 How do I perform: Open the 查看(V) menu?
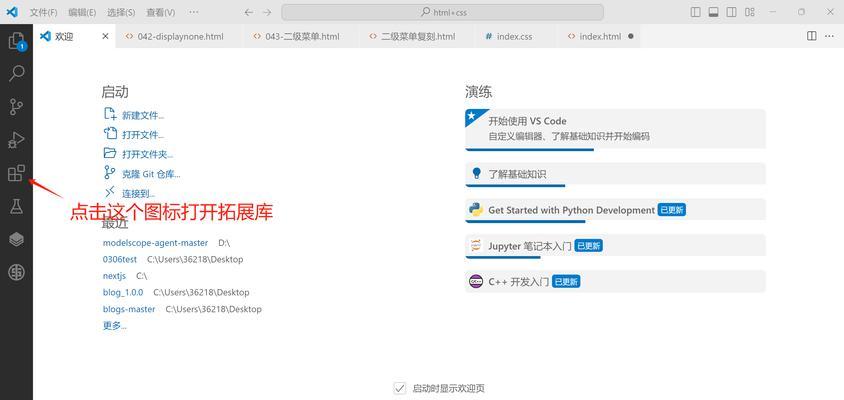(160, 12)
